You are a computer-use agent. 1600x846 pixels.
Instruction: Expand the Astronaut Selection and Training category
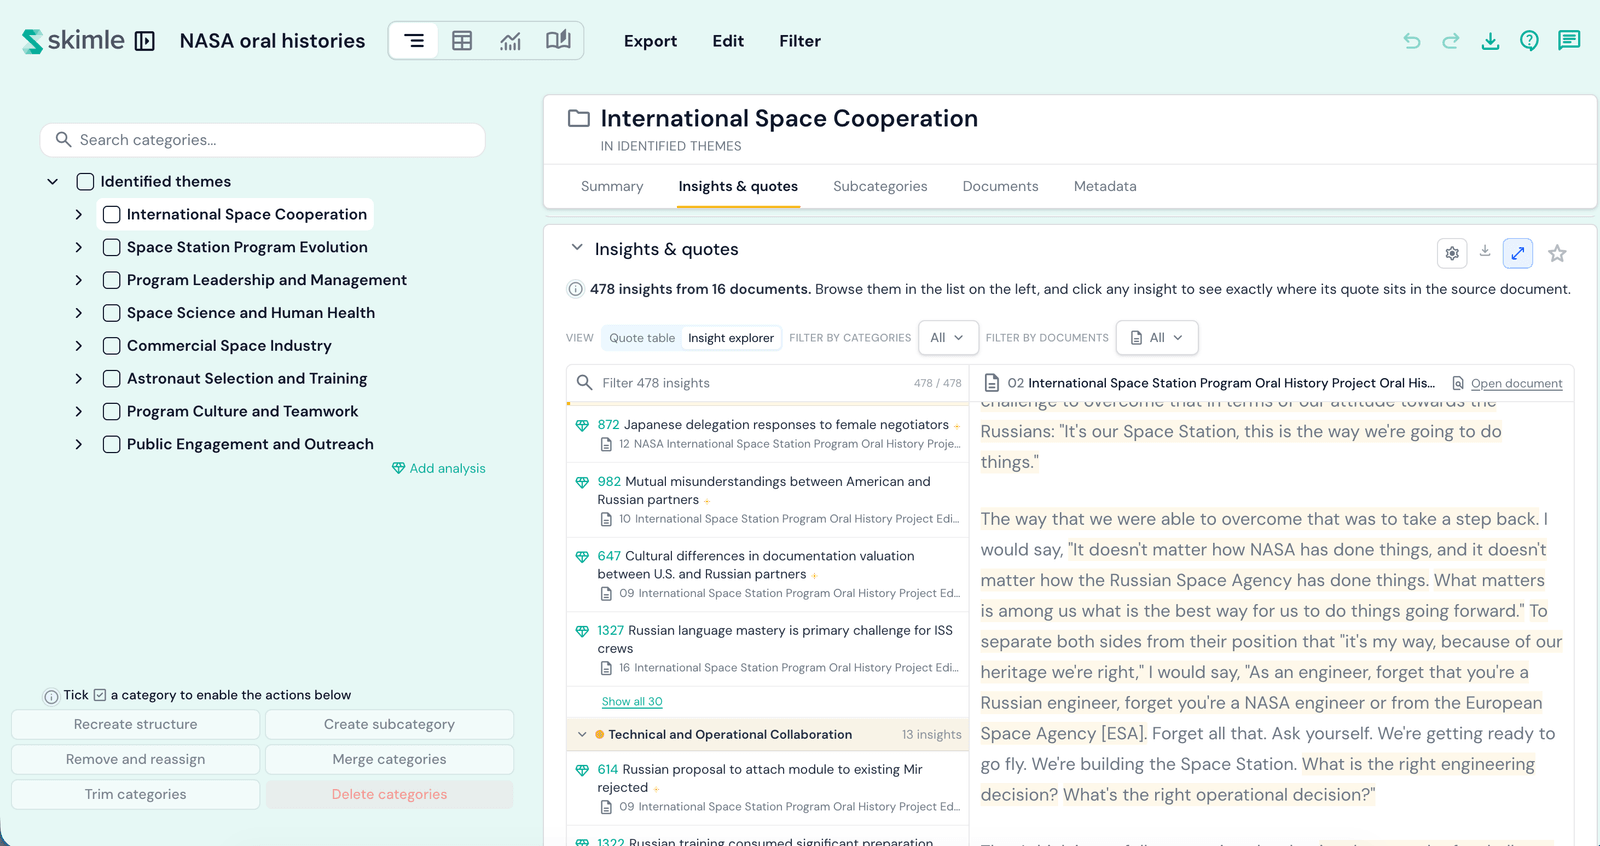79,379
